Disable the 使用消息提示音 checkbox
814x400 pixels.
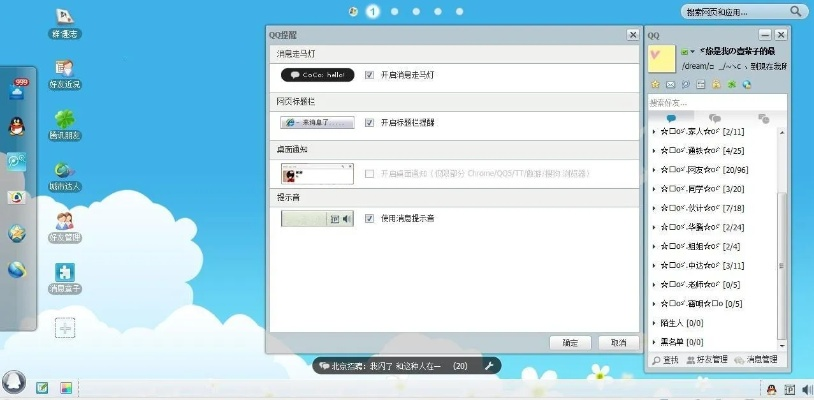click(370, 218)
